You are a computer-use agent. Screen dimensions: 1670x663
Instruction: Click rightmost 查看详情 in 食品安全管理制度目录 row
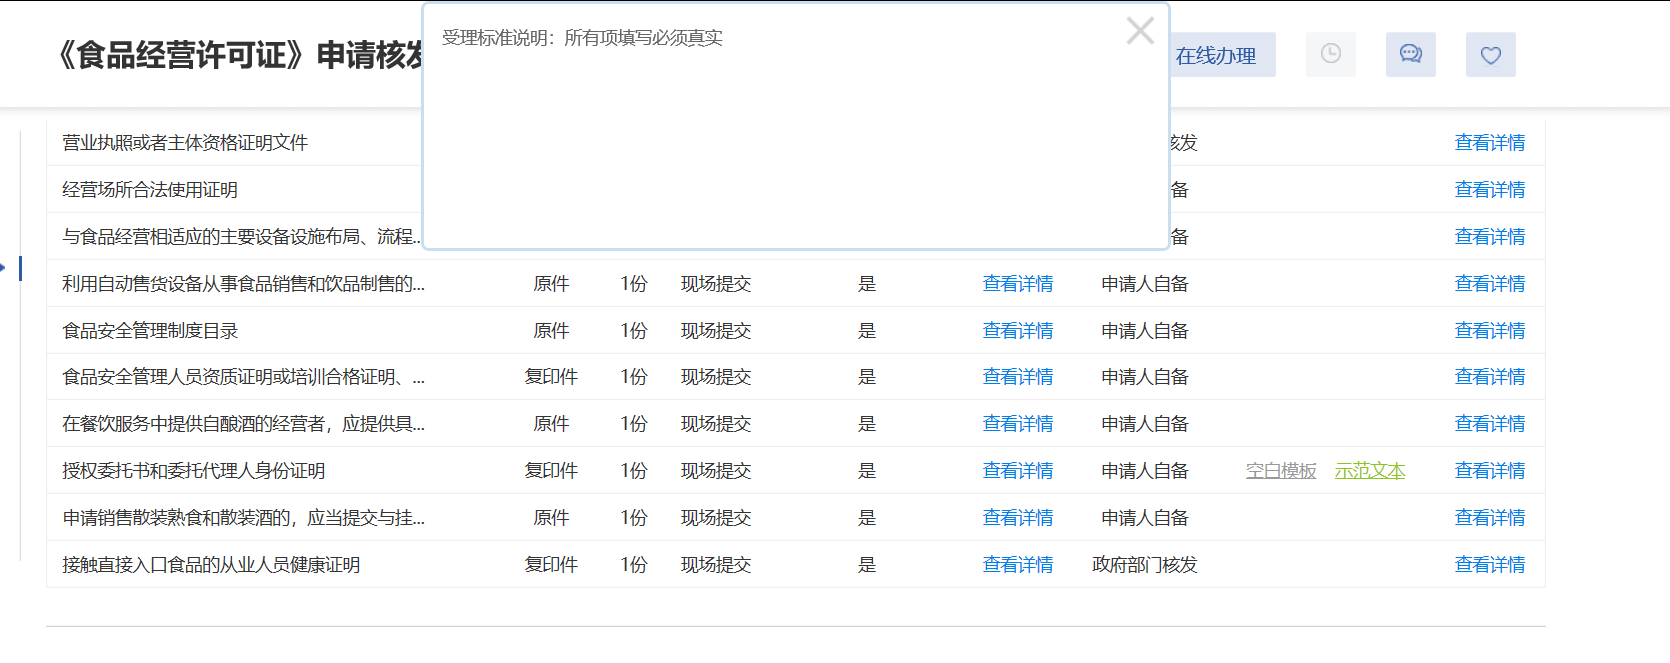(x=1489, y=331)
